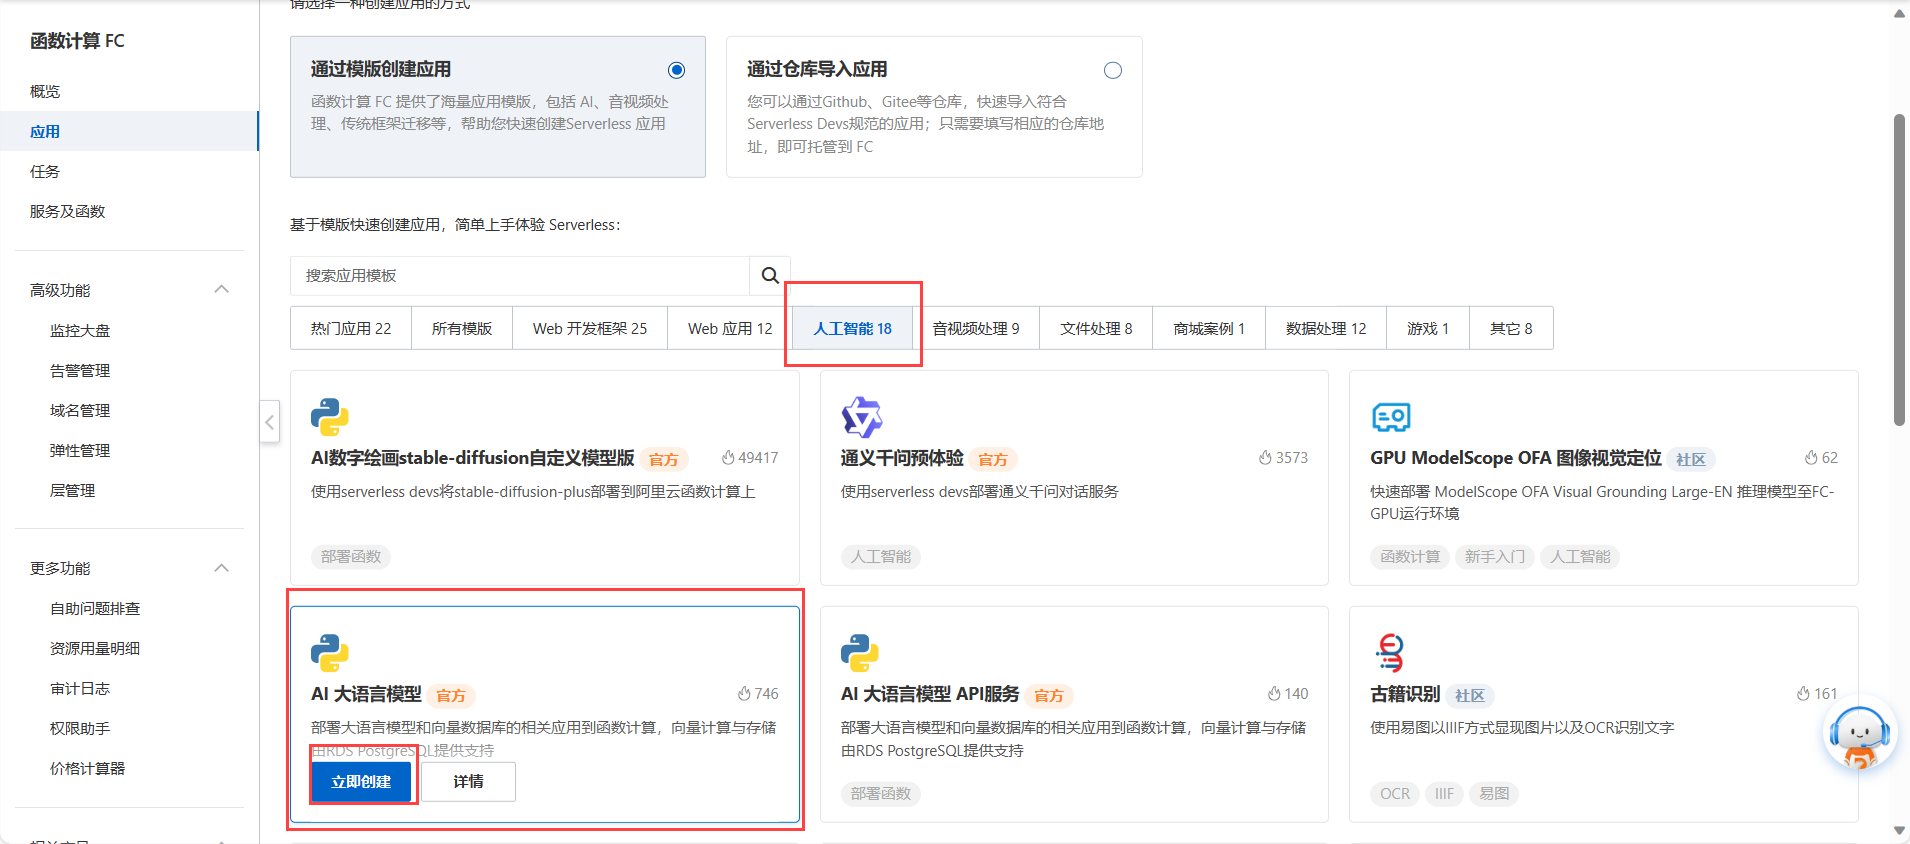Click 新手入门 tag on GPU card

(x=1494, y=557)
